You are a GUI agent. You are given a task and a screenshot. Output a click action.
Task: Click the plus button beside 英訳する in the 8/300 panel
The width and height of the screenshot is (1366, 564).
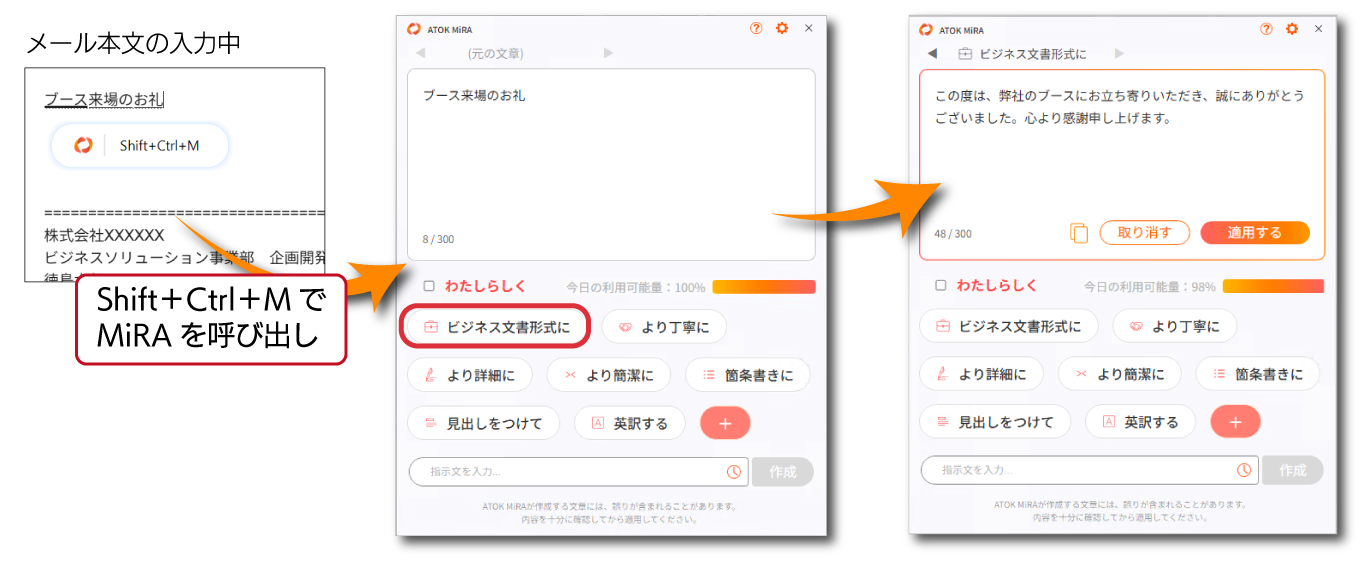pyautogui.click(x=725, y=423)
